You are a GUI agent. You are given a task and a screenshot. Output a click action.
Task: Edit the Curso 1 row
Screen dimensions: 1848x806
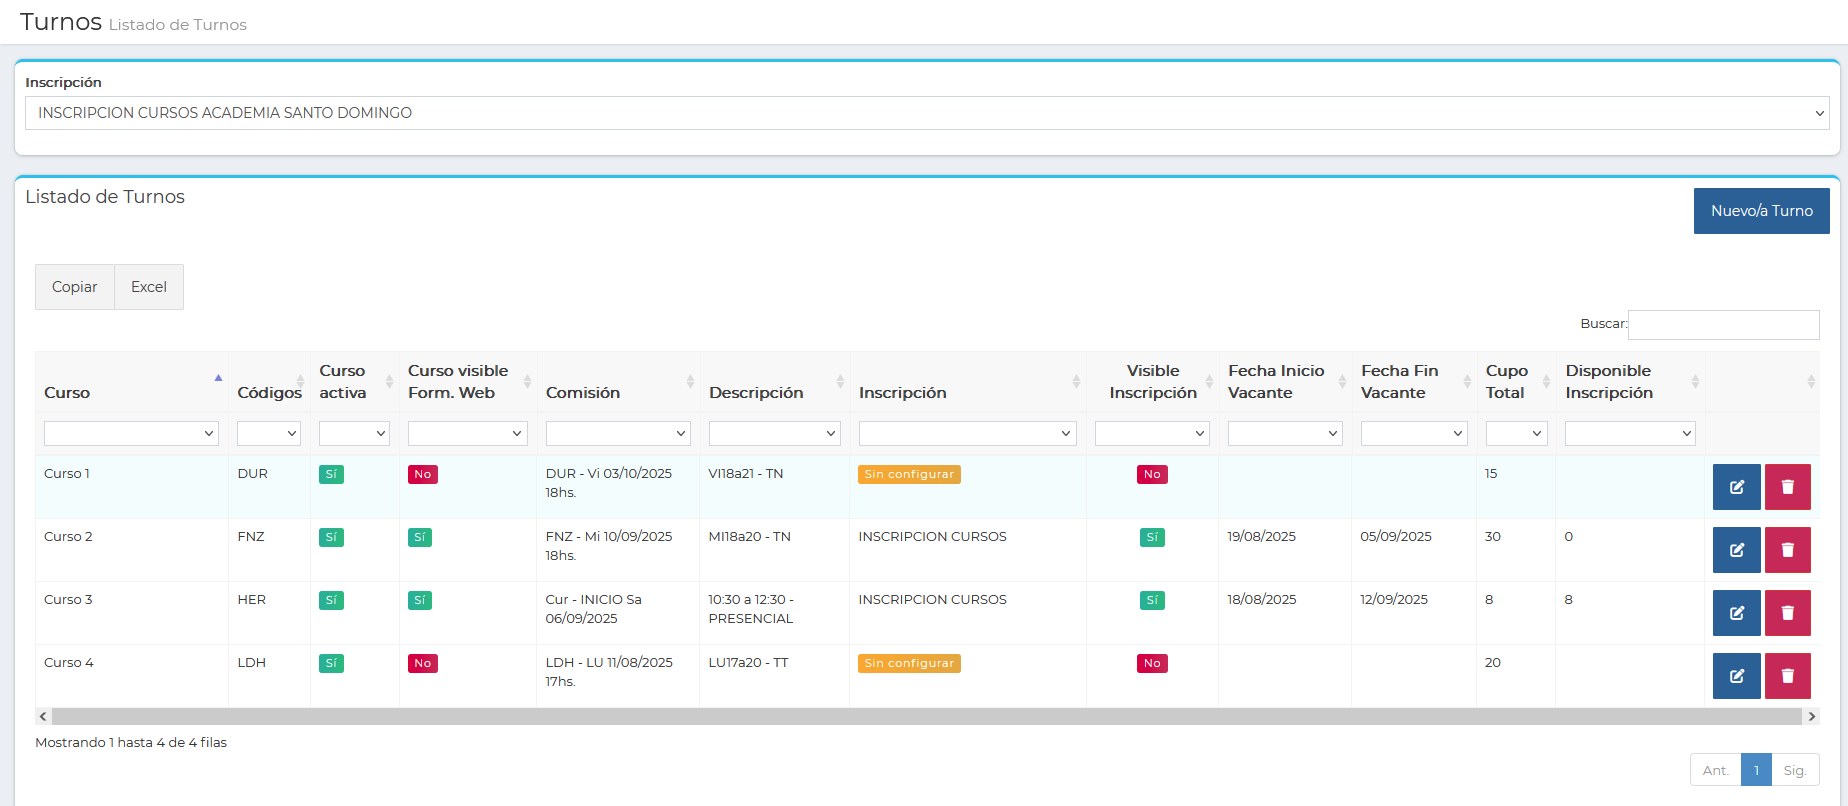1737,487
